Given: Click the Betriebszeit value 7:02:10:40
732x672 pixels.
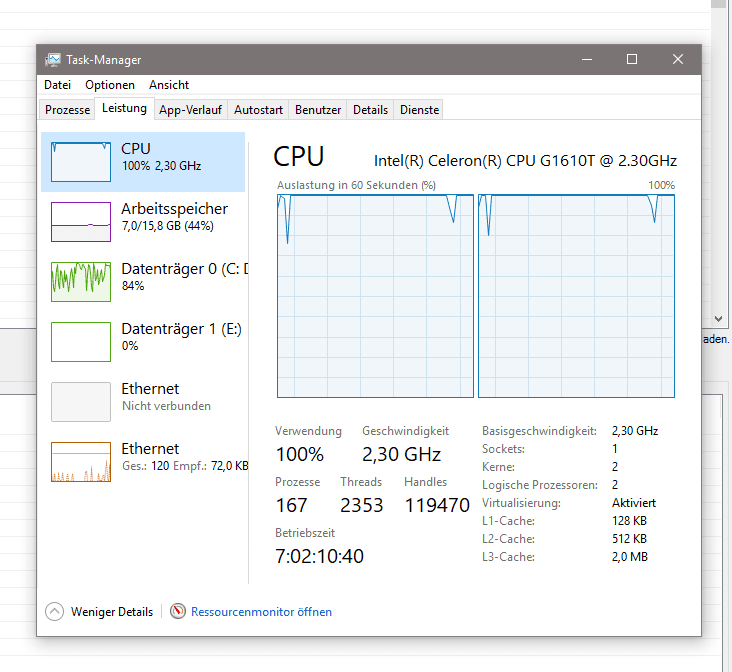Looking at the screenshot, I should click(x=319, y=556).
